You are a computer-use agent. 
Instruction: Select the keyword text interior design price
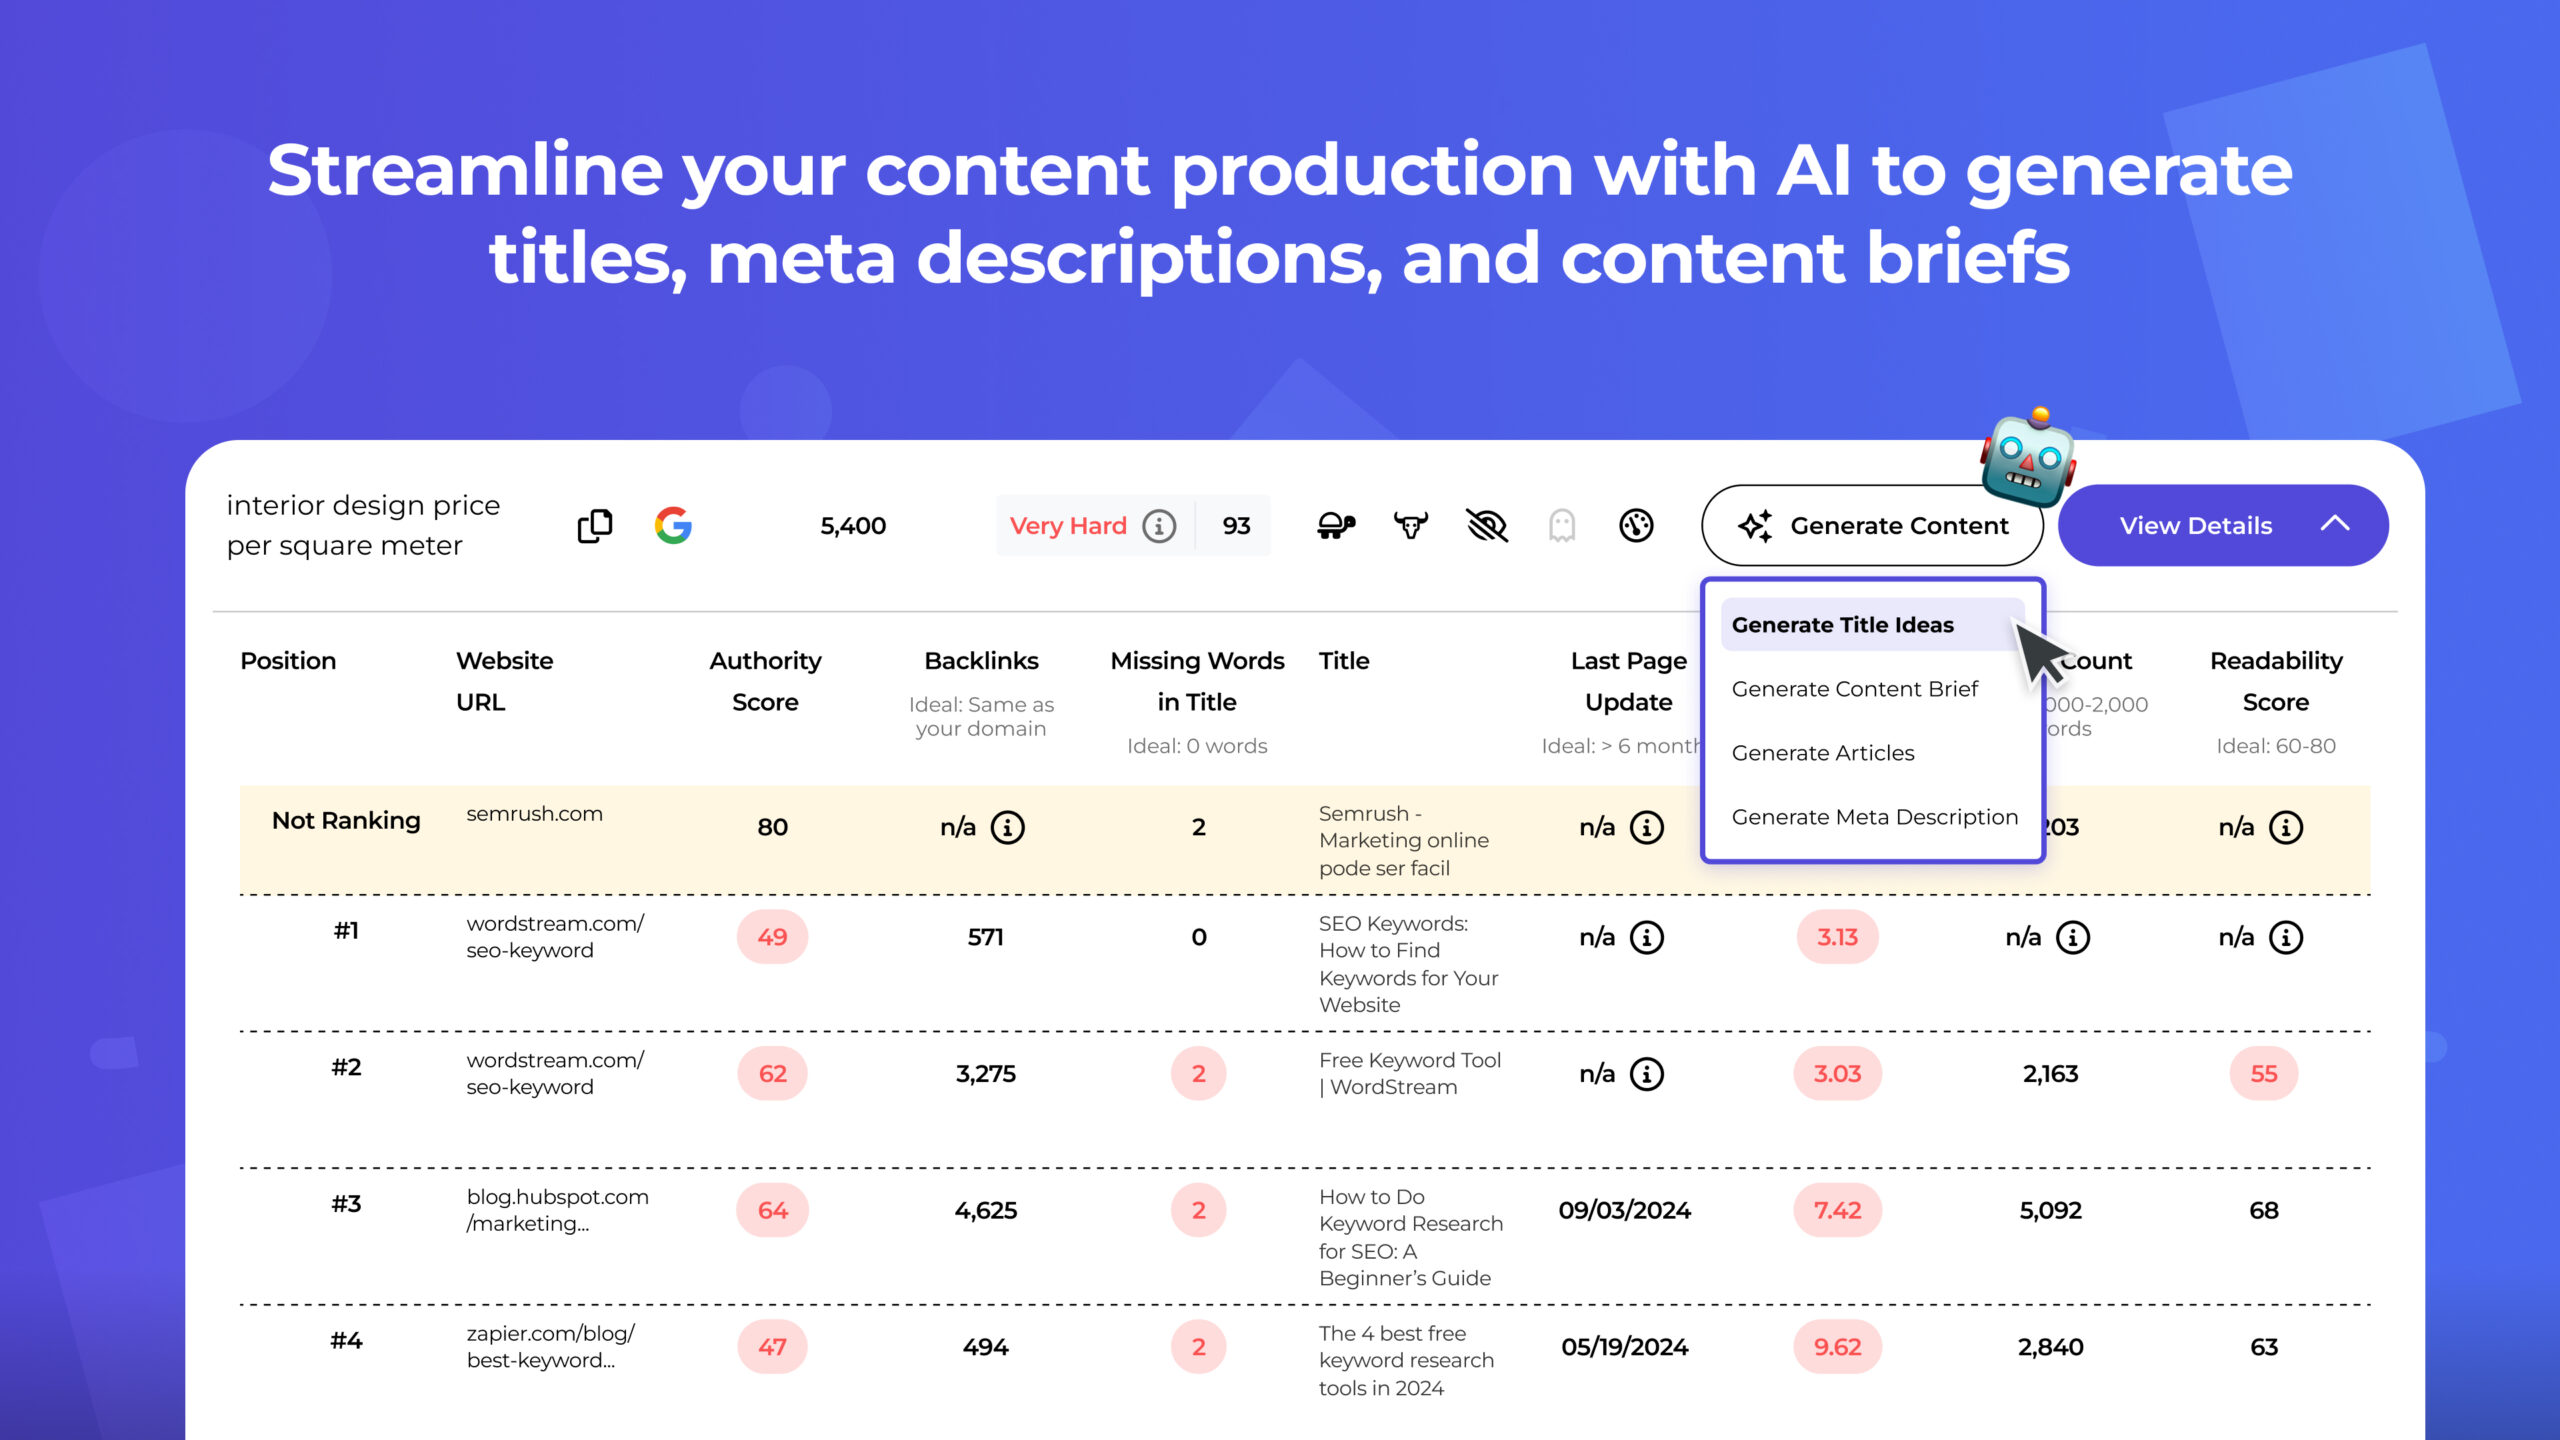tap(363, 525)
